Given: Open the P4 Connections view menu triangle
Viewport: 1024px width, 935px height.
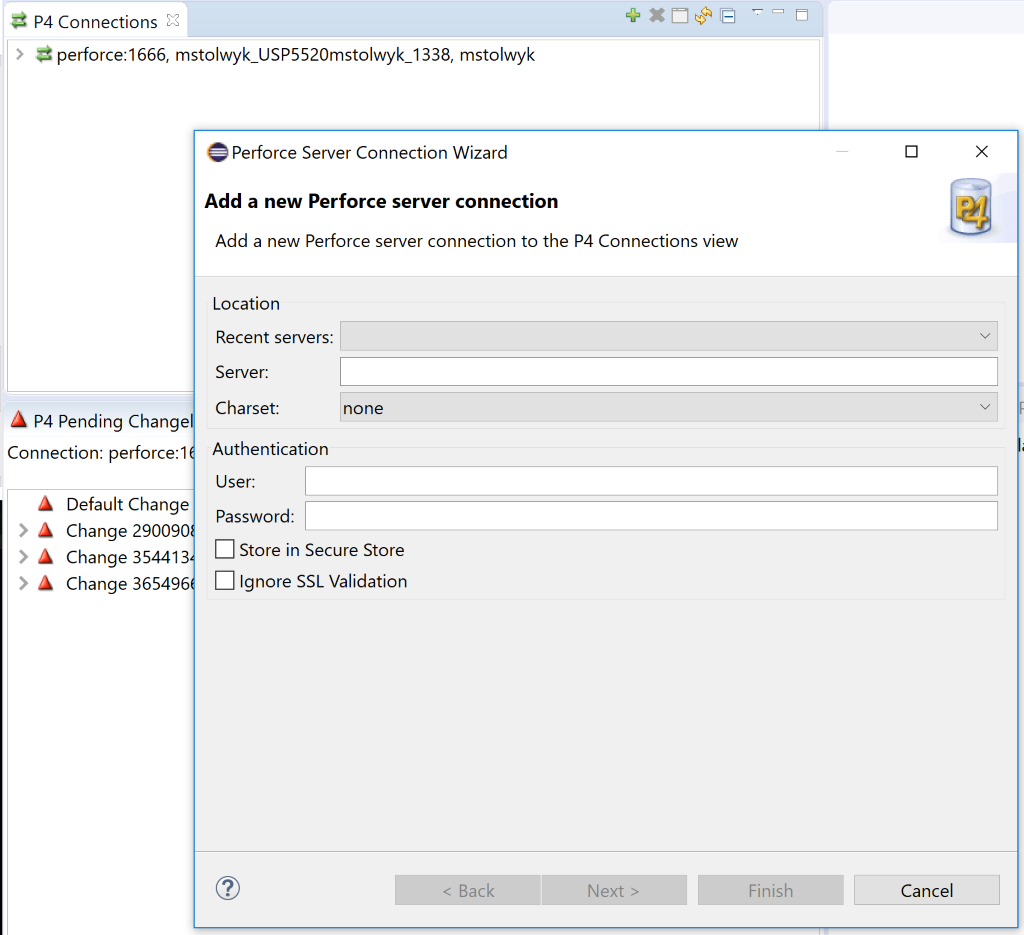Looking at the screenshot, I should 758,12.
